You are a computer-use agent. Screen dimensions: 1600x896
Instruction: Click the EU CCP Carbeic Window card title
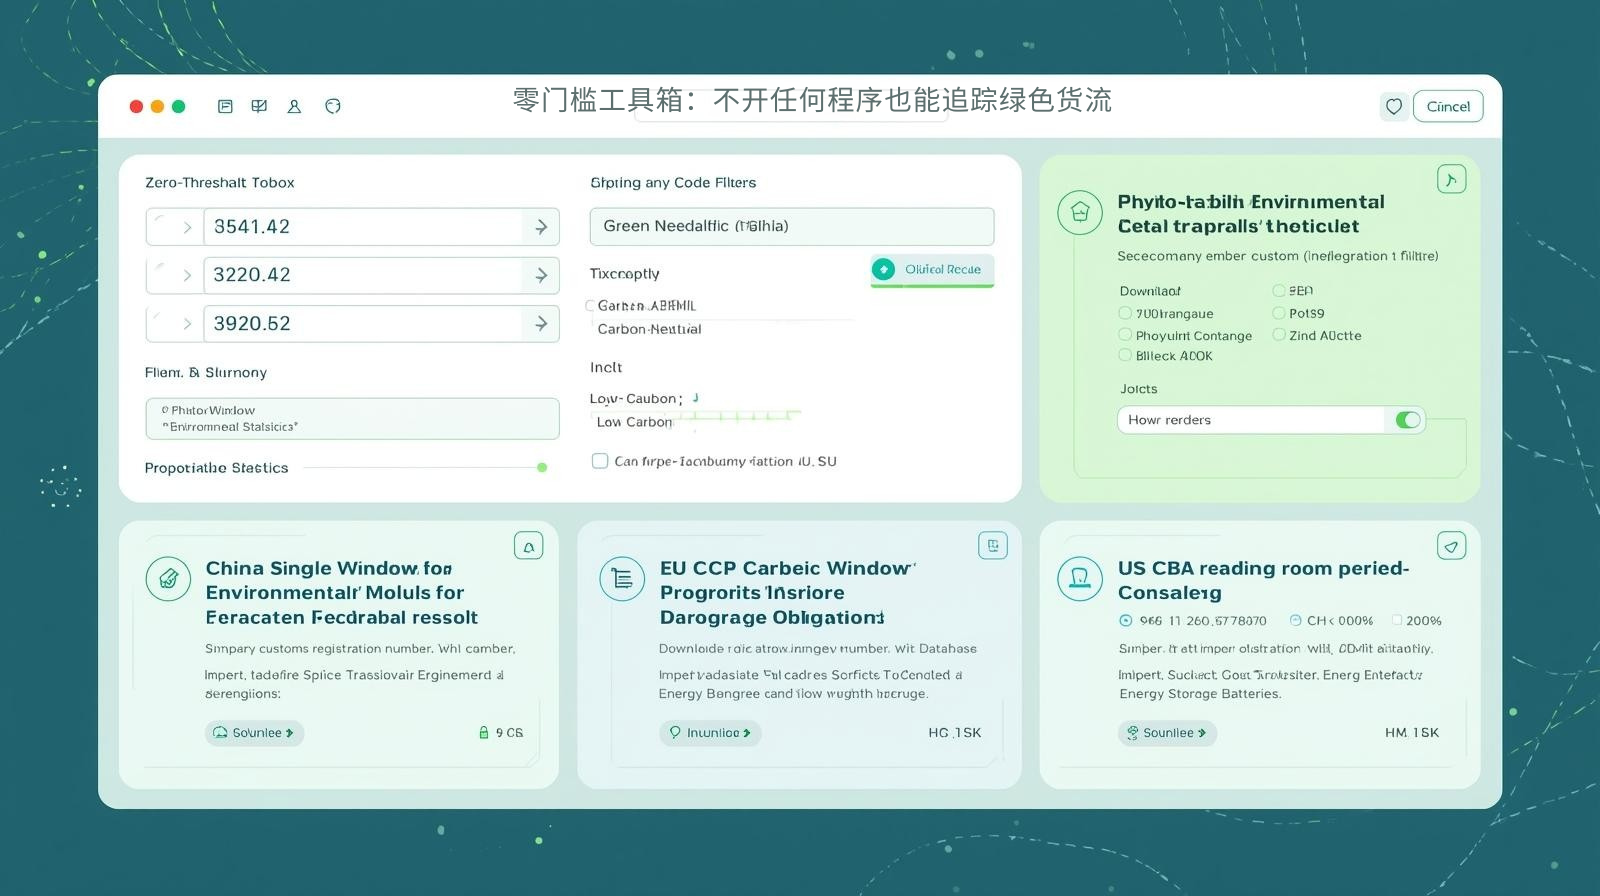coord(788,593)
